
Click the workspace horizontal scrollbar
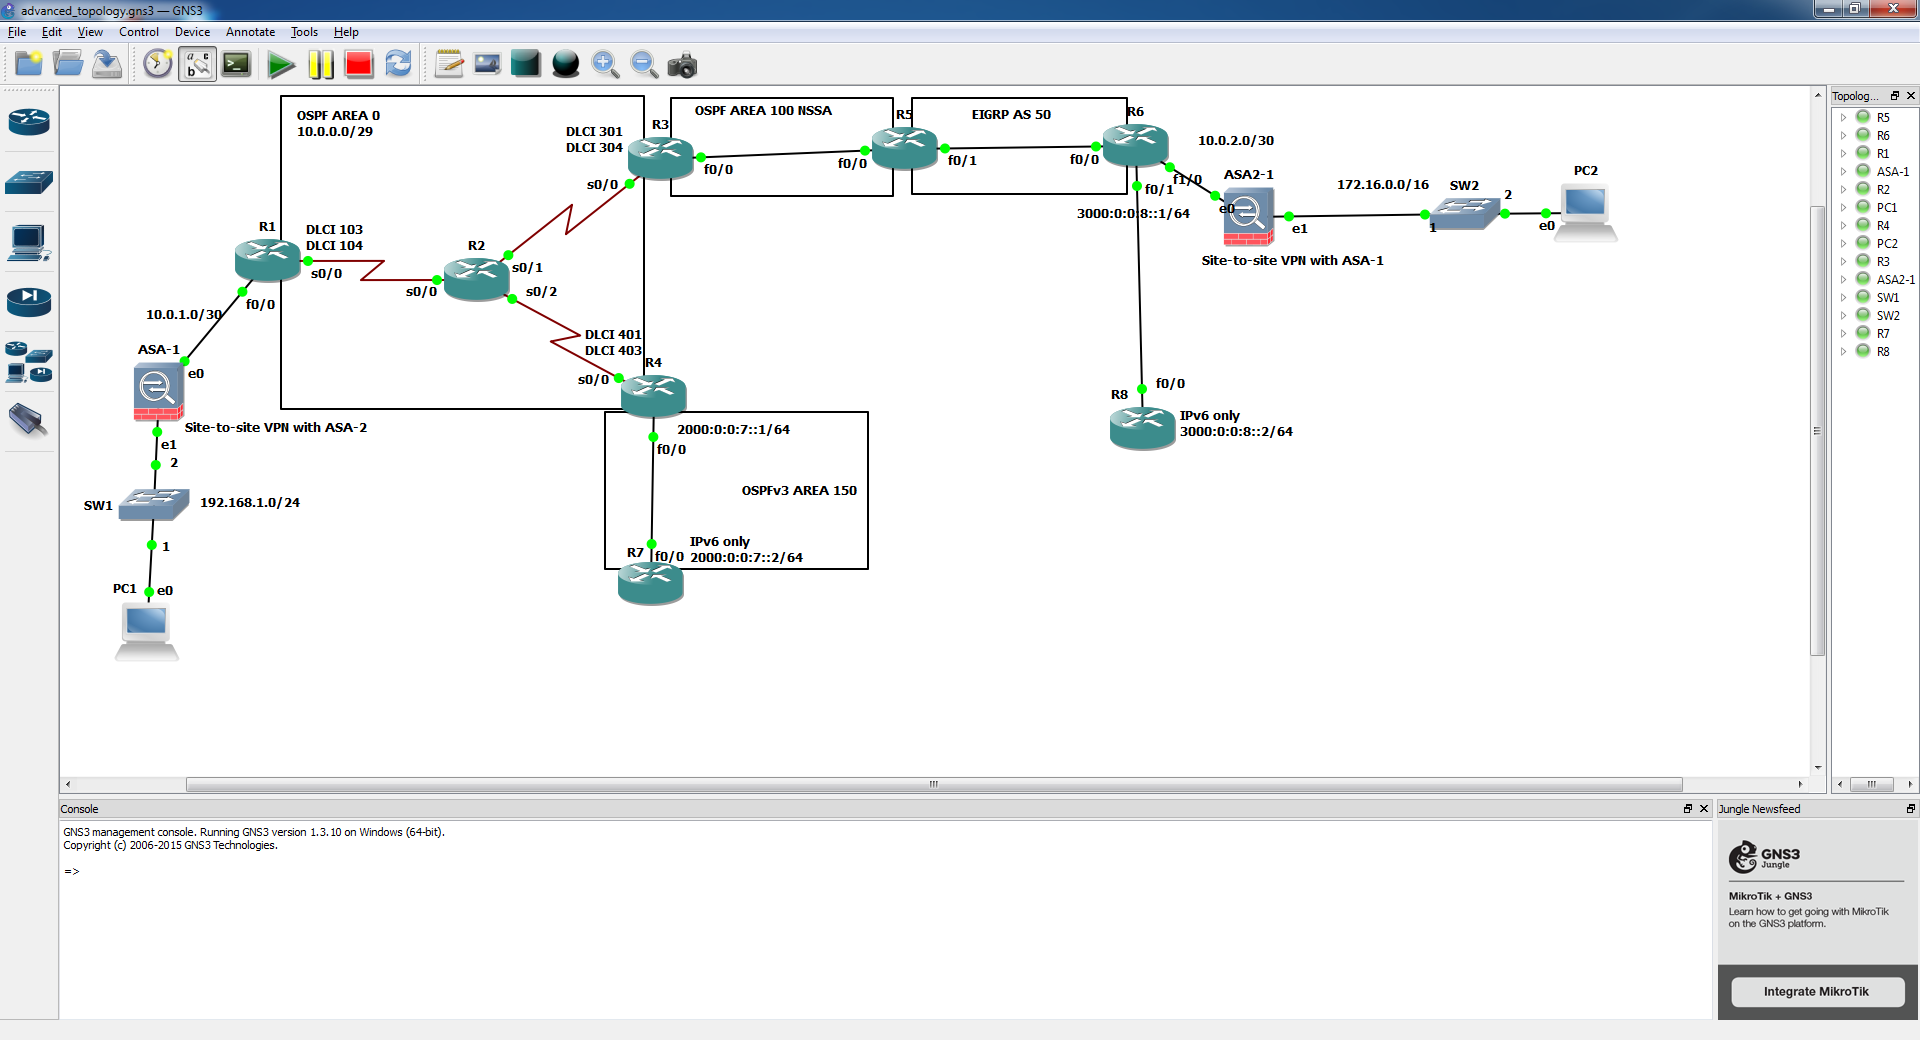(x=934, y=785)
